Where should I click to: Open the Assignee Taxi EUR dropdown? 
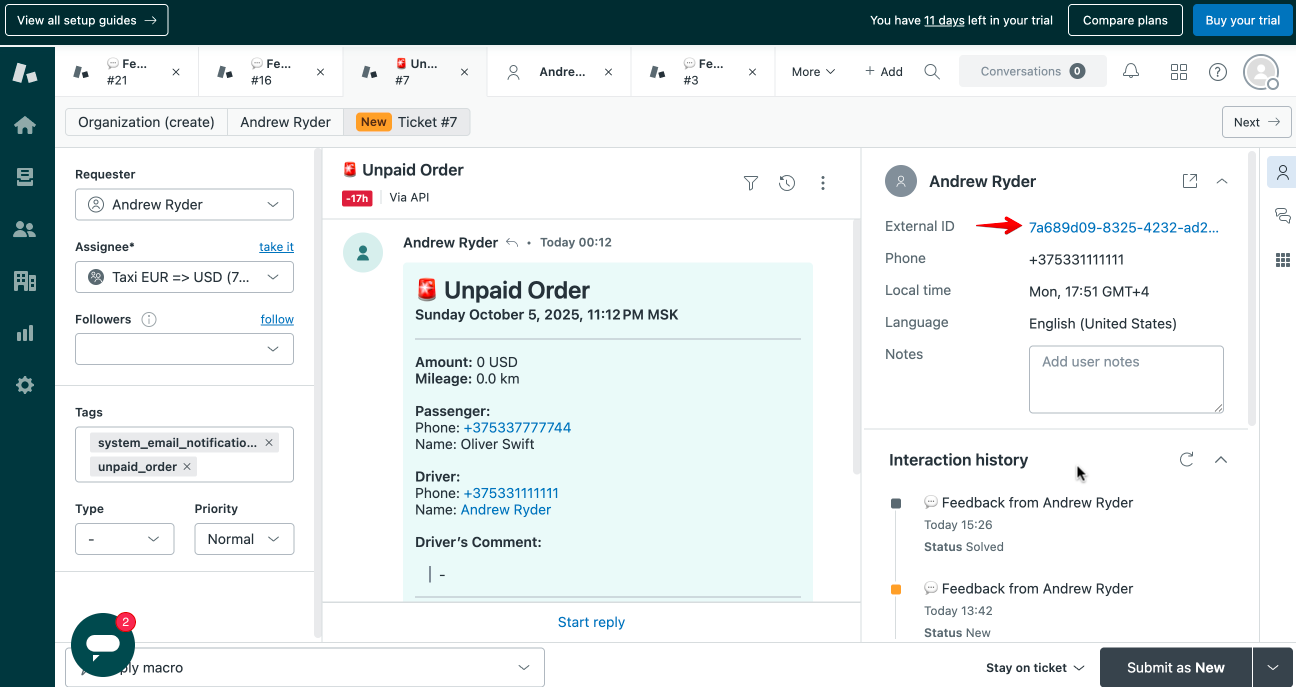(x=184, y=277)
